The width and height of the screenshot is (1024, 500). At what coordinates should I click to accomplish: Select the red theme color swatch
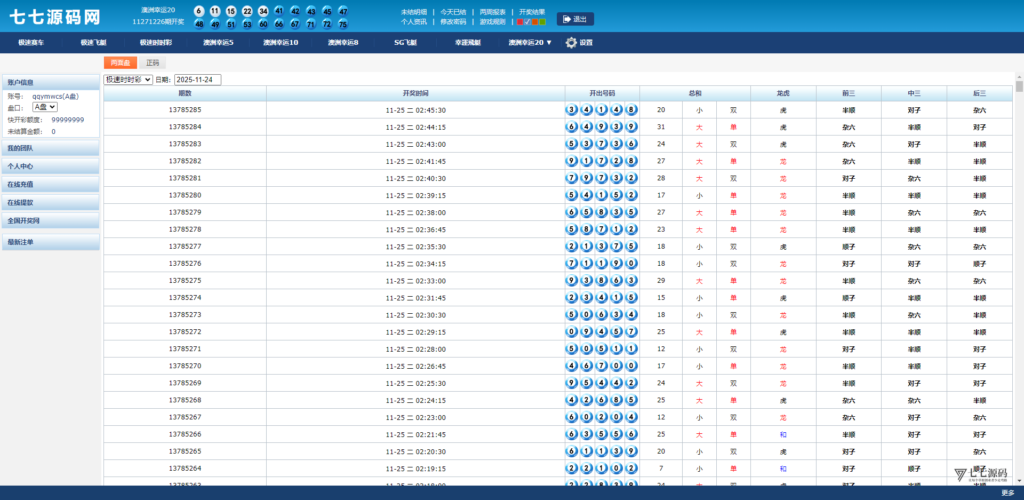coord(520,21)
